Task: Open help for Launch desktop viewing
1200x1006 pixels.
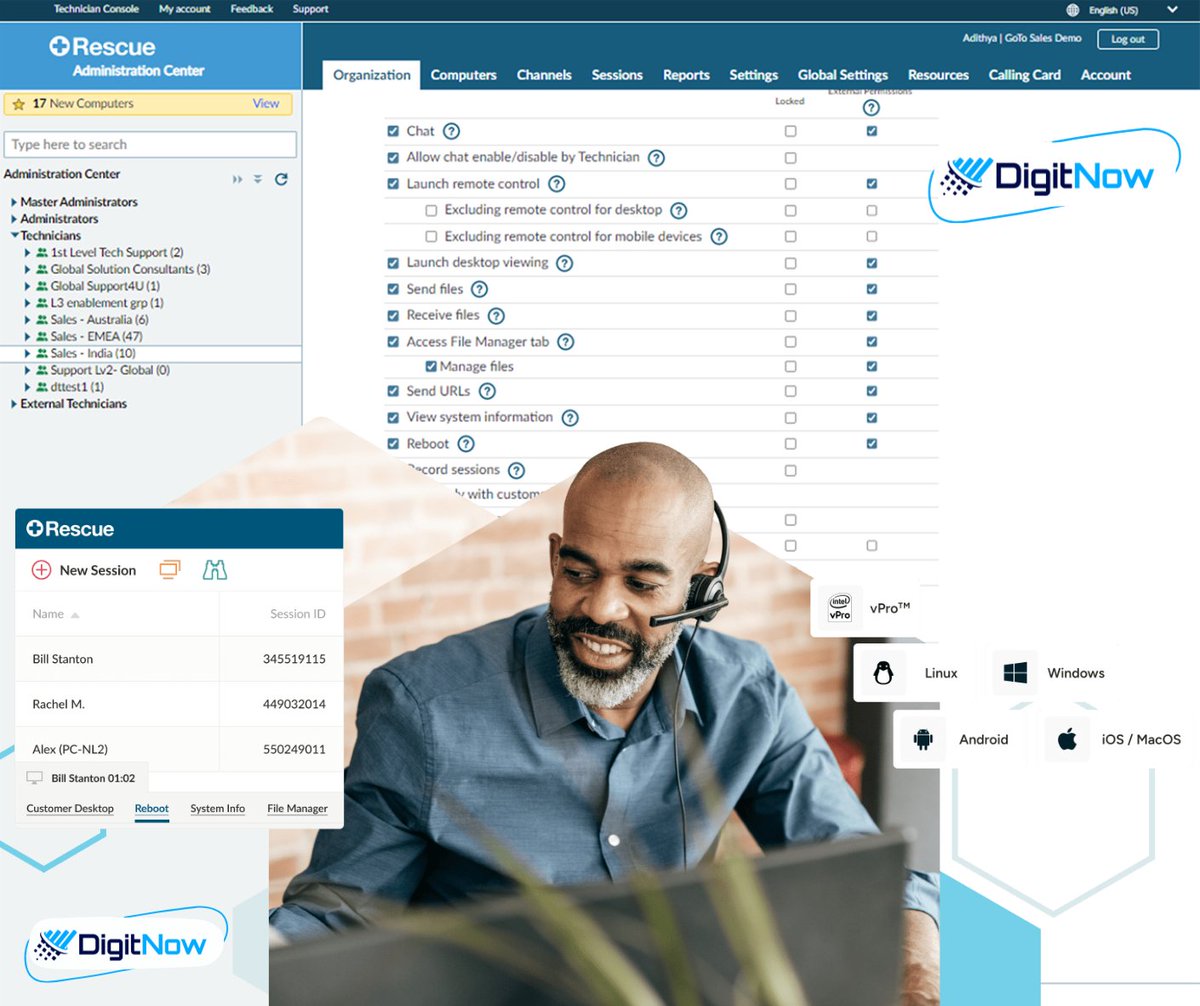Action: [564, 263]
